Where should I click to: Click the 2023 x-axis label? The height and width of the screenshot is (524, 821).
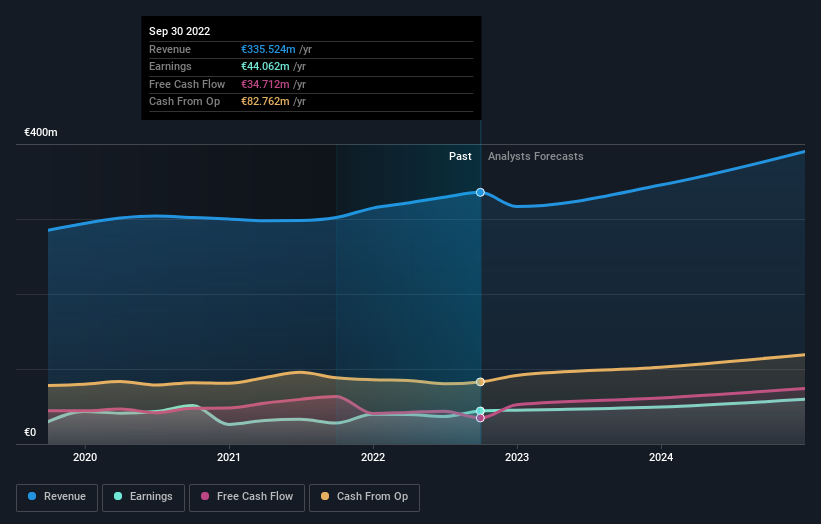tap(517, 457)
